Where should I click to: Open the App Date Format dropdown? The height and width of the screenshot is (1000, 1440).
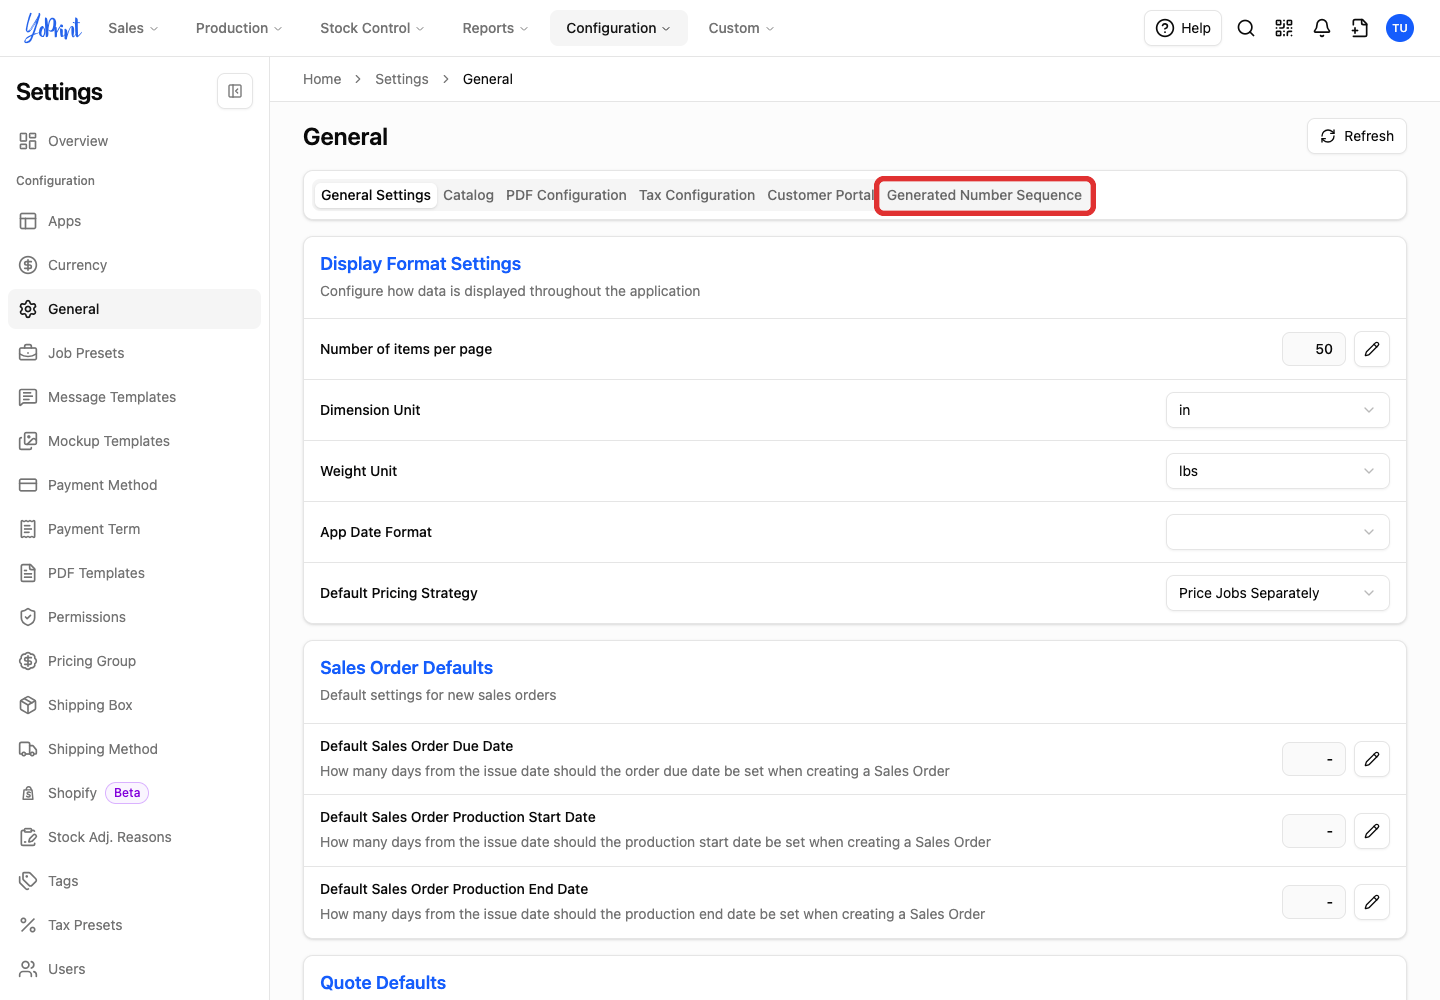(1277, 532)
